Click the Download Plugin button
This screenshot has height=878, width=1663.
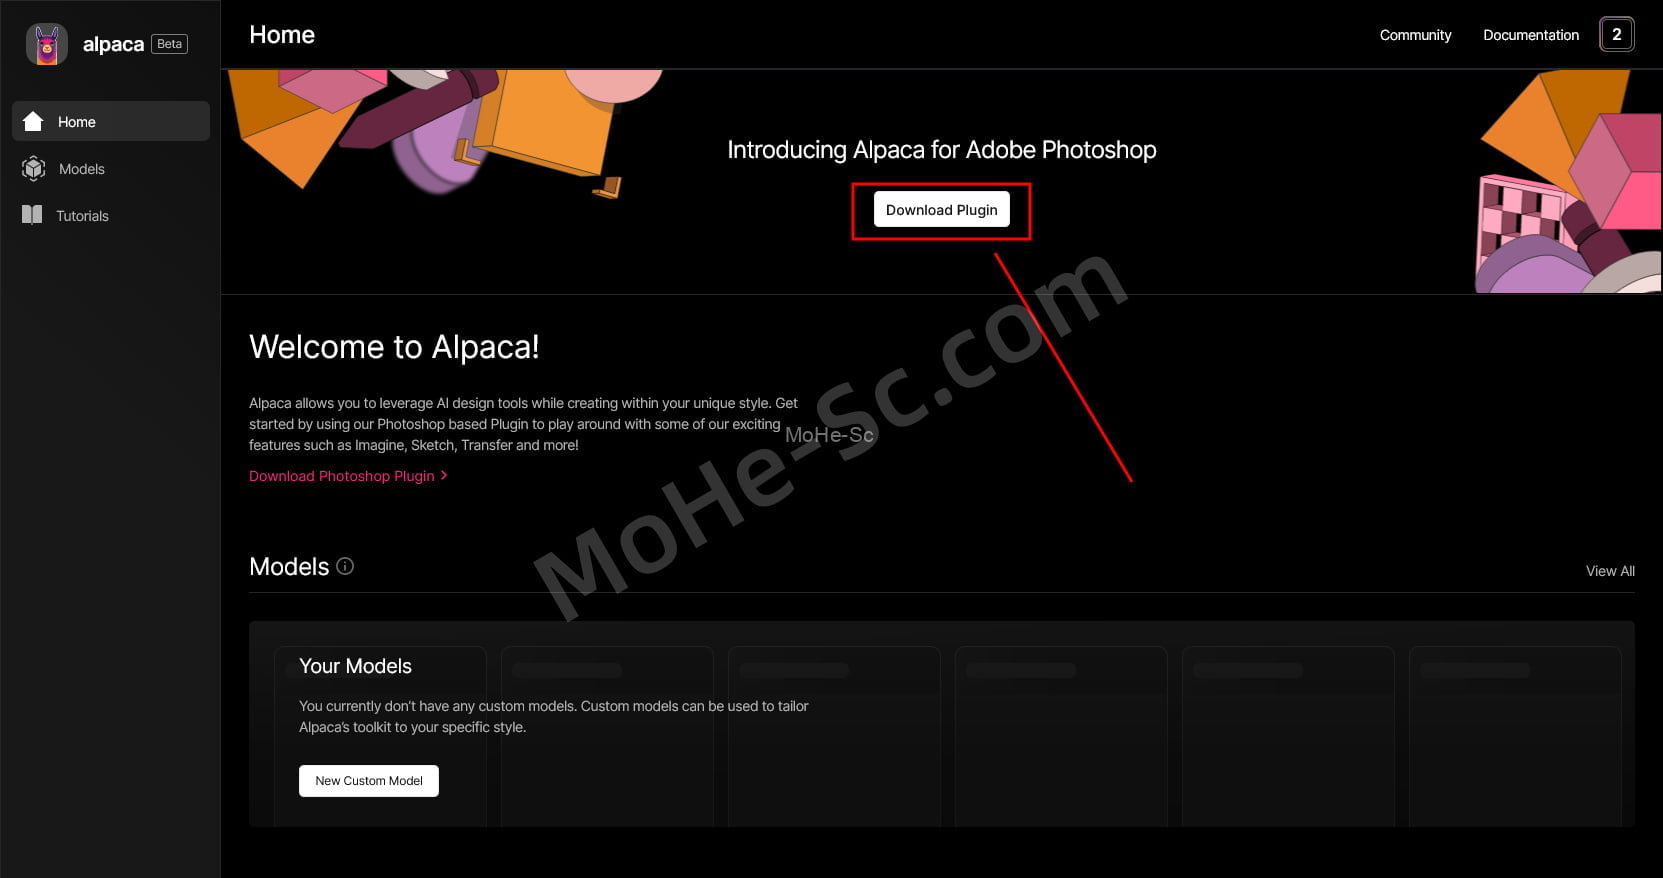pos(941,210)
